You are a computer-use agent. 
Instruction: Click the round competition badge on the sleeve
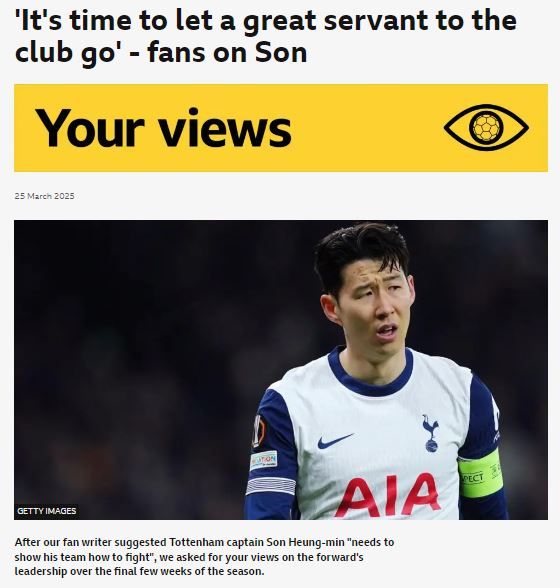point(259,431)
